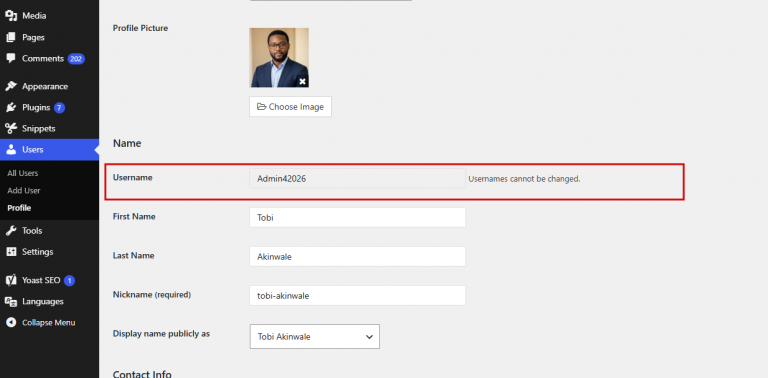Screen dimensions: 768x378
Task: Click the profile picture thumbnail
Action: point(279,57)
